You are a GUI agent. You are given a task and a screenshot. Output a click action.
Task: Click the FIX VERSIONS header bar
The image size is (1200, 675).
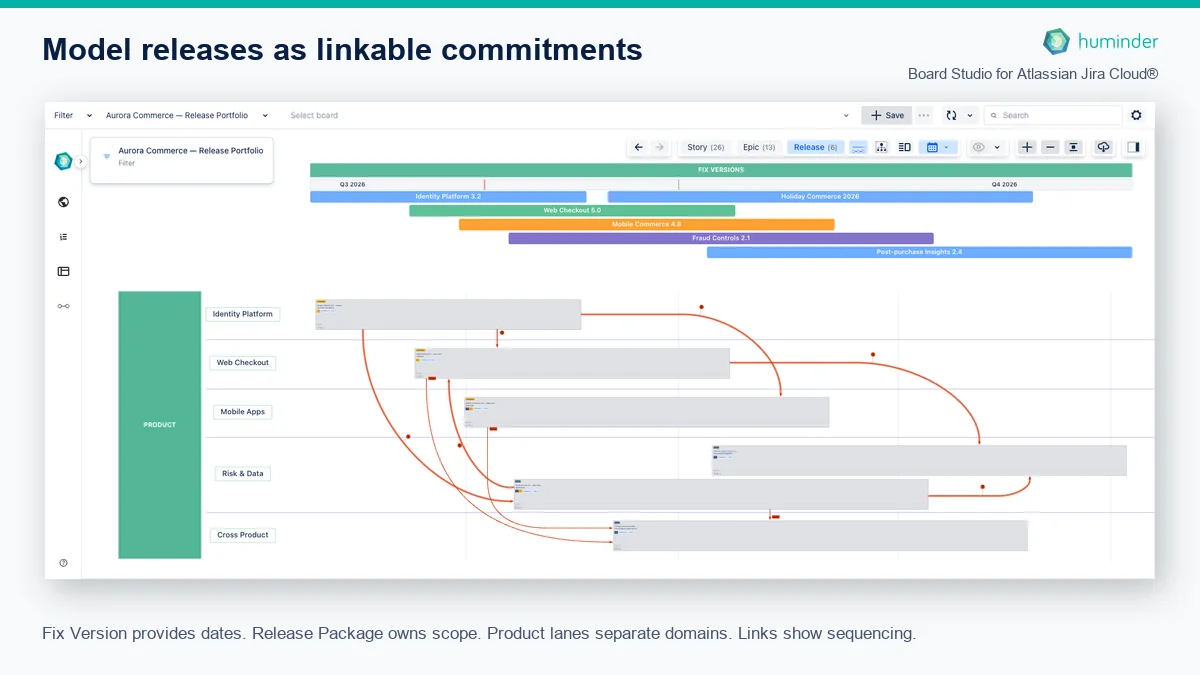click(721, 170)
